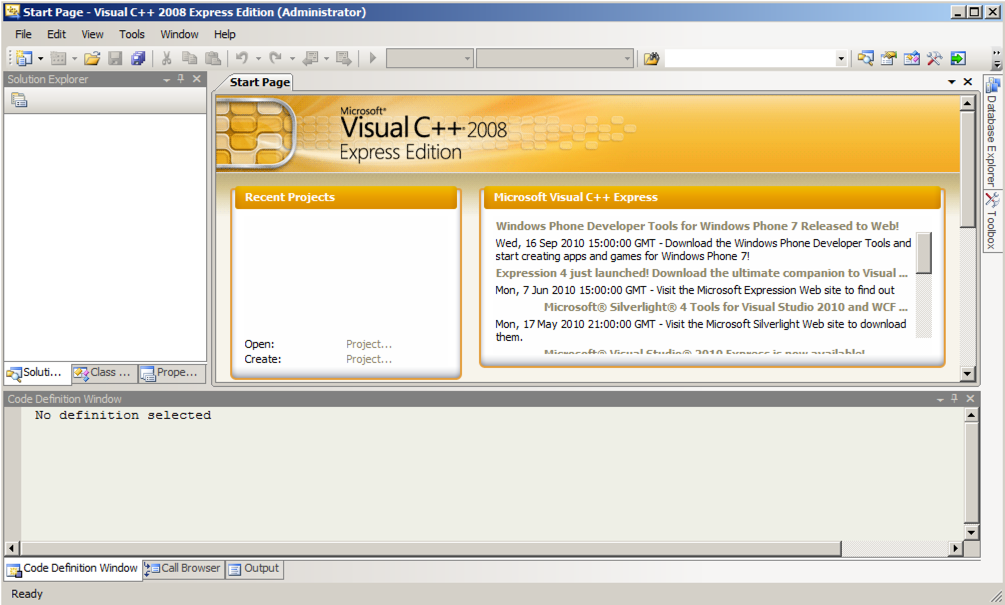Click the New Project toolbar icon

(x=24, y=58)
